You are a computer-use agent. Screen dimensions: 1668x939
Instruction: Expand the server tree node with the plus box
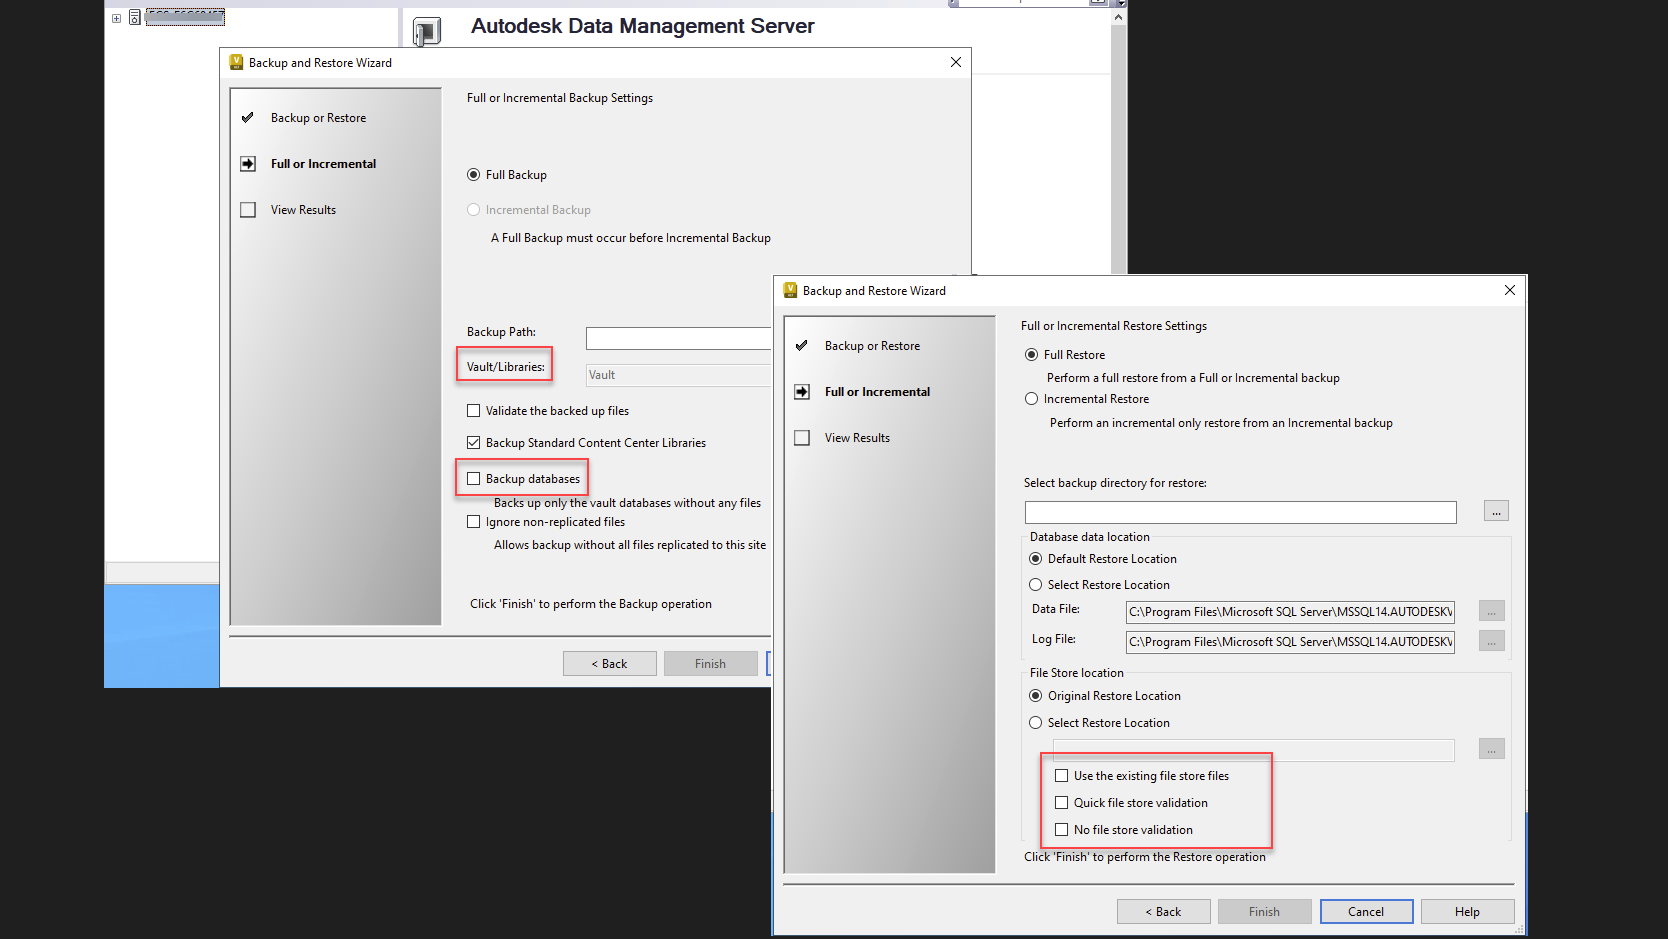tap(117, 18)
